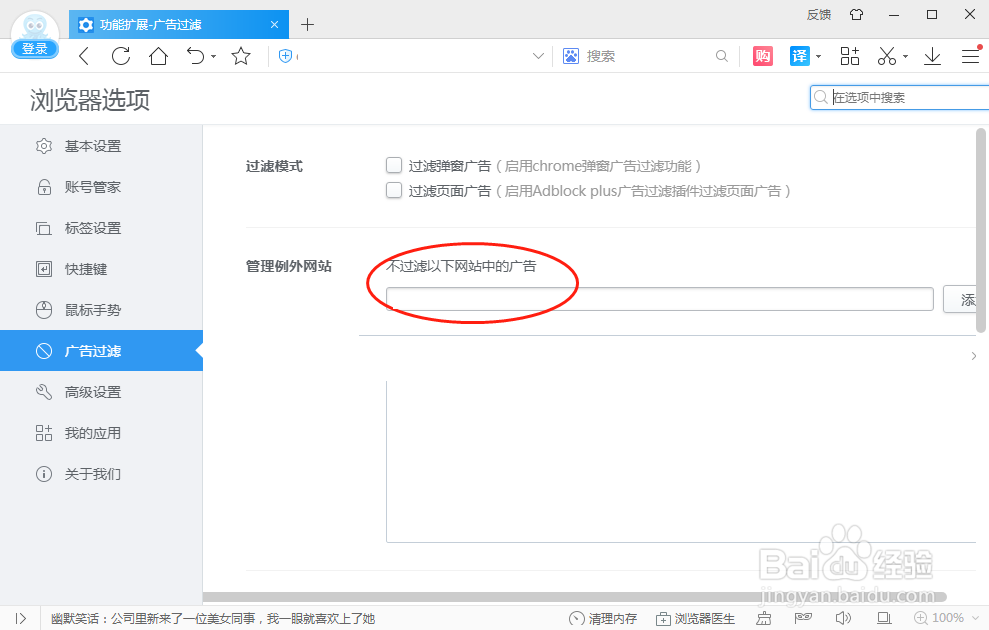
Task: Open the address bar dropdown chevron
Action: [x=539, y=56]
